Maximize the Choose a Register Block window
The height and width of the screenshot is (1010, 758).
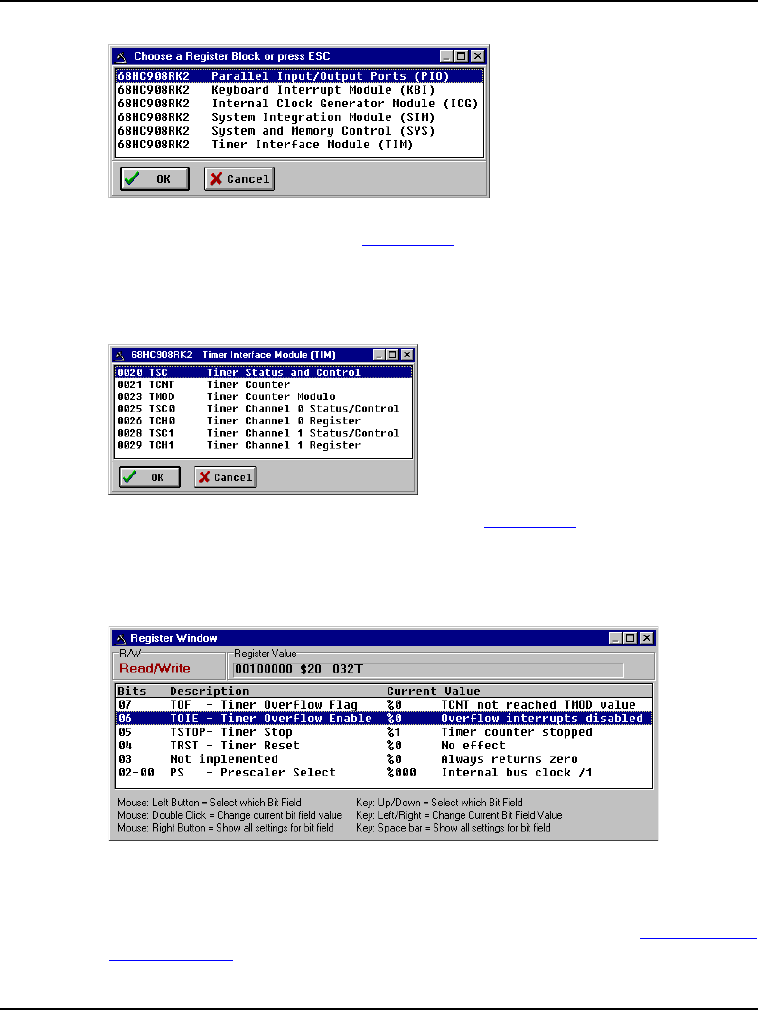[x=460, y=57]
